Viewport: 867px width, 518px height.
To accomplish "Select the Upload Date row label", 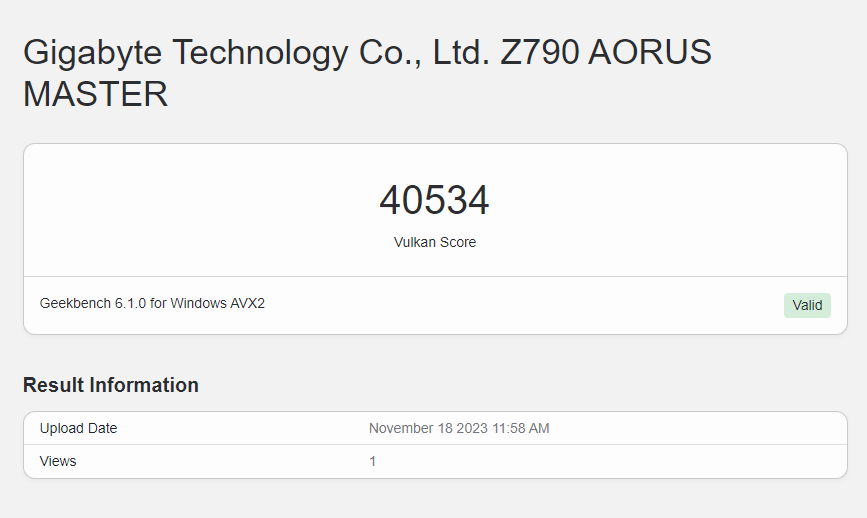I will click(x=79, y=428).
